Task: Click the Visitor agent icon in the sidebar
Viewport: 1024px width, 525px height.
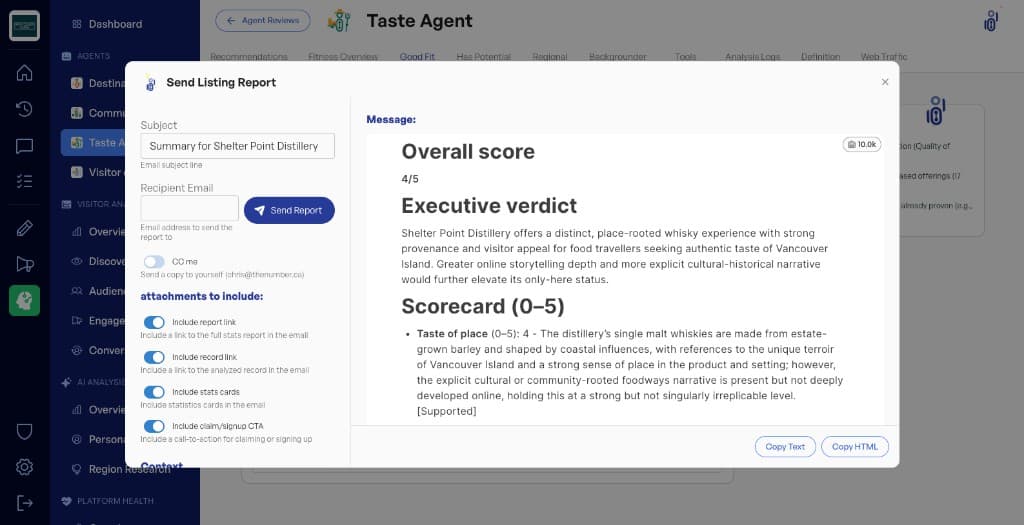Action: point(77,172)
